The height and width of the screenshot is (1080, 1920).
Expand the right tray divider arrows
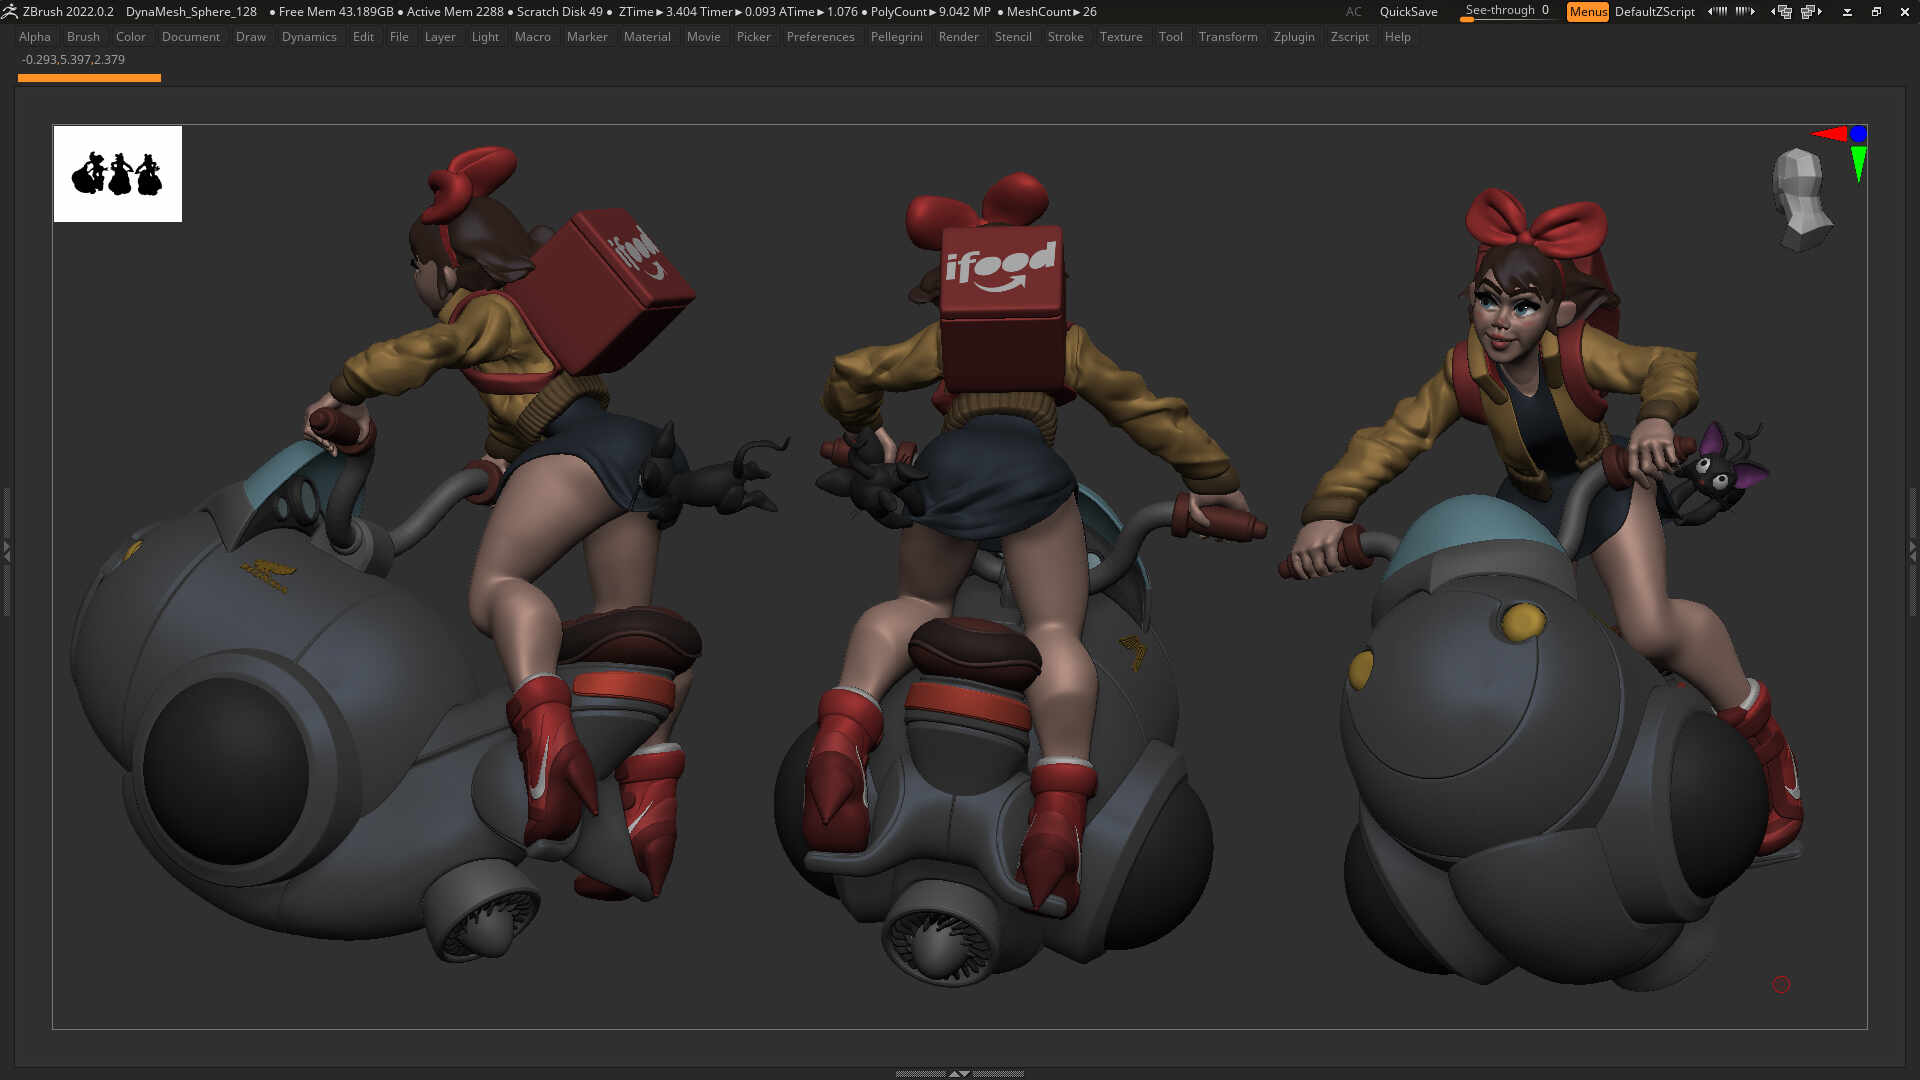[1913, 550]
